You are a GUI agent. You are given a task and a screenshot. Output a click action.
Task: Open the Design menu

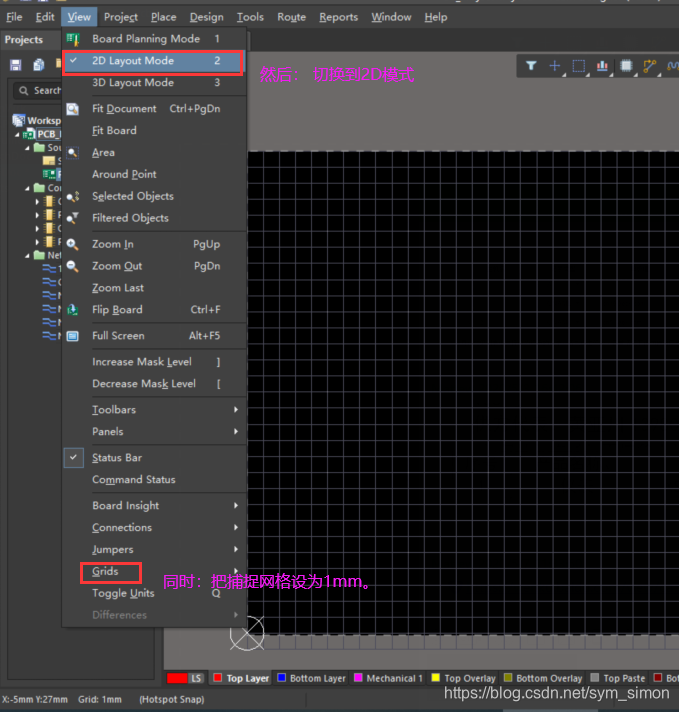(x=206, y=17)
